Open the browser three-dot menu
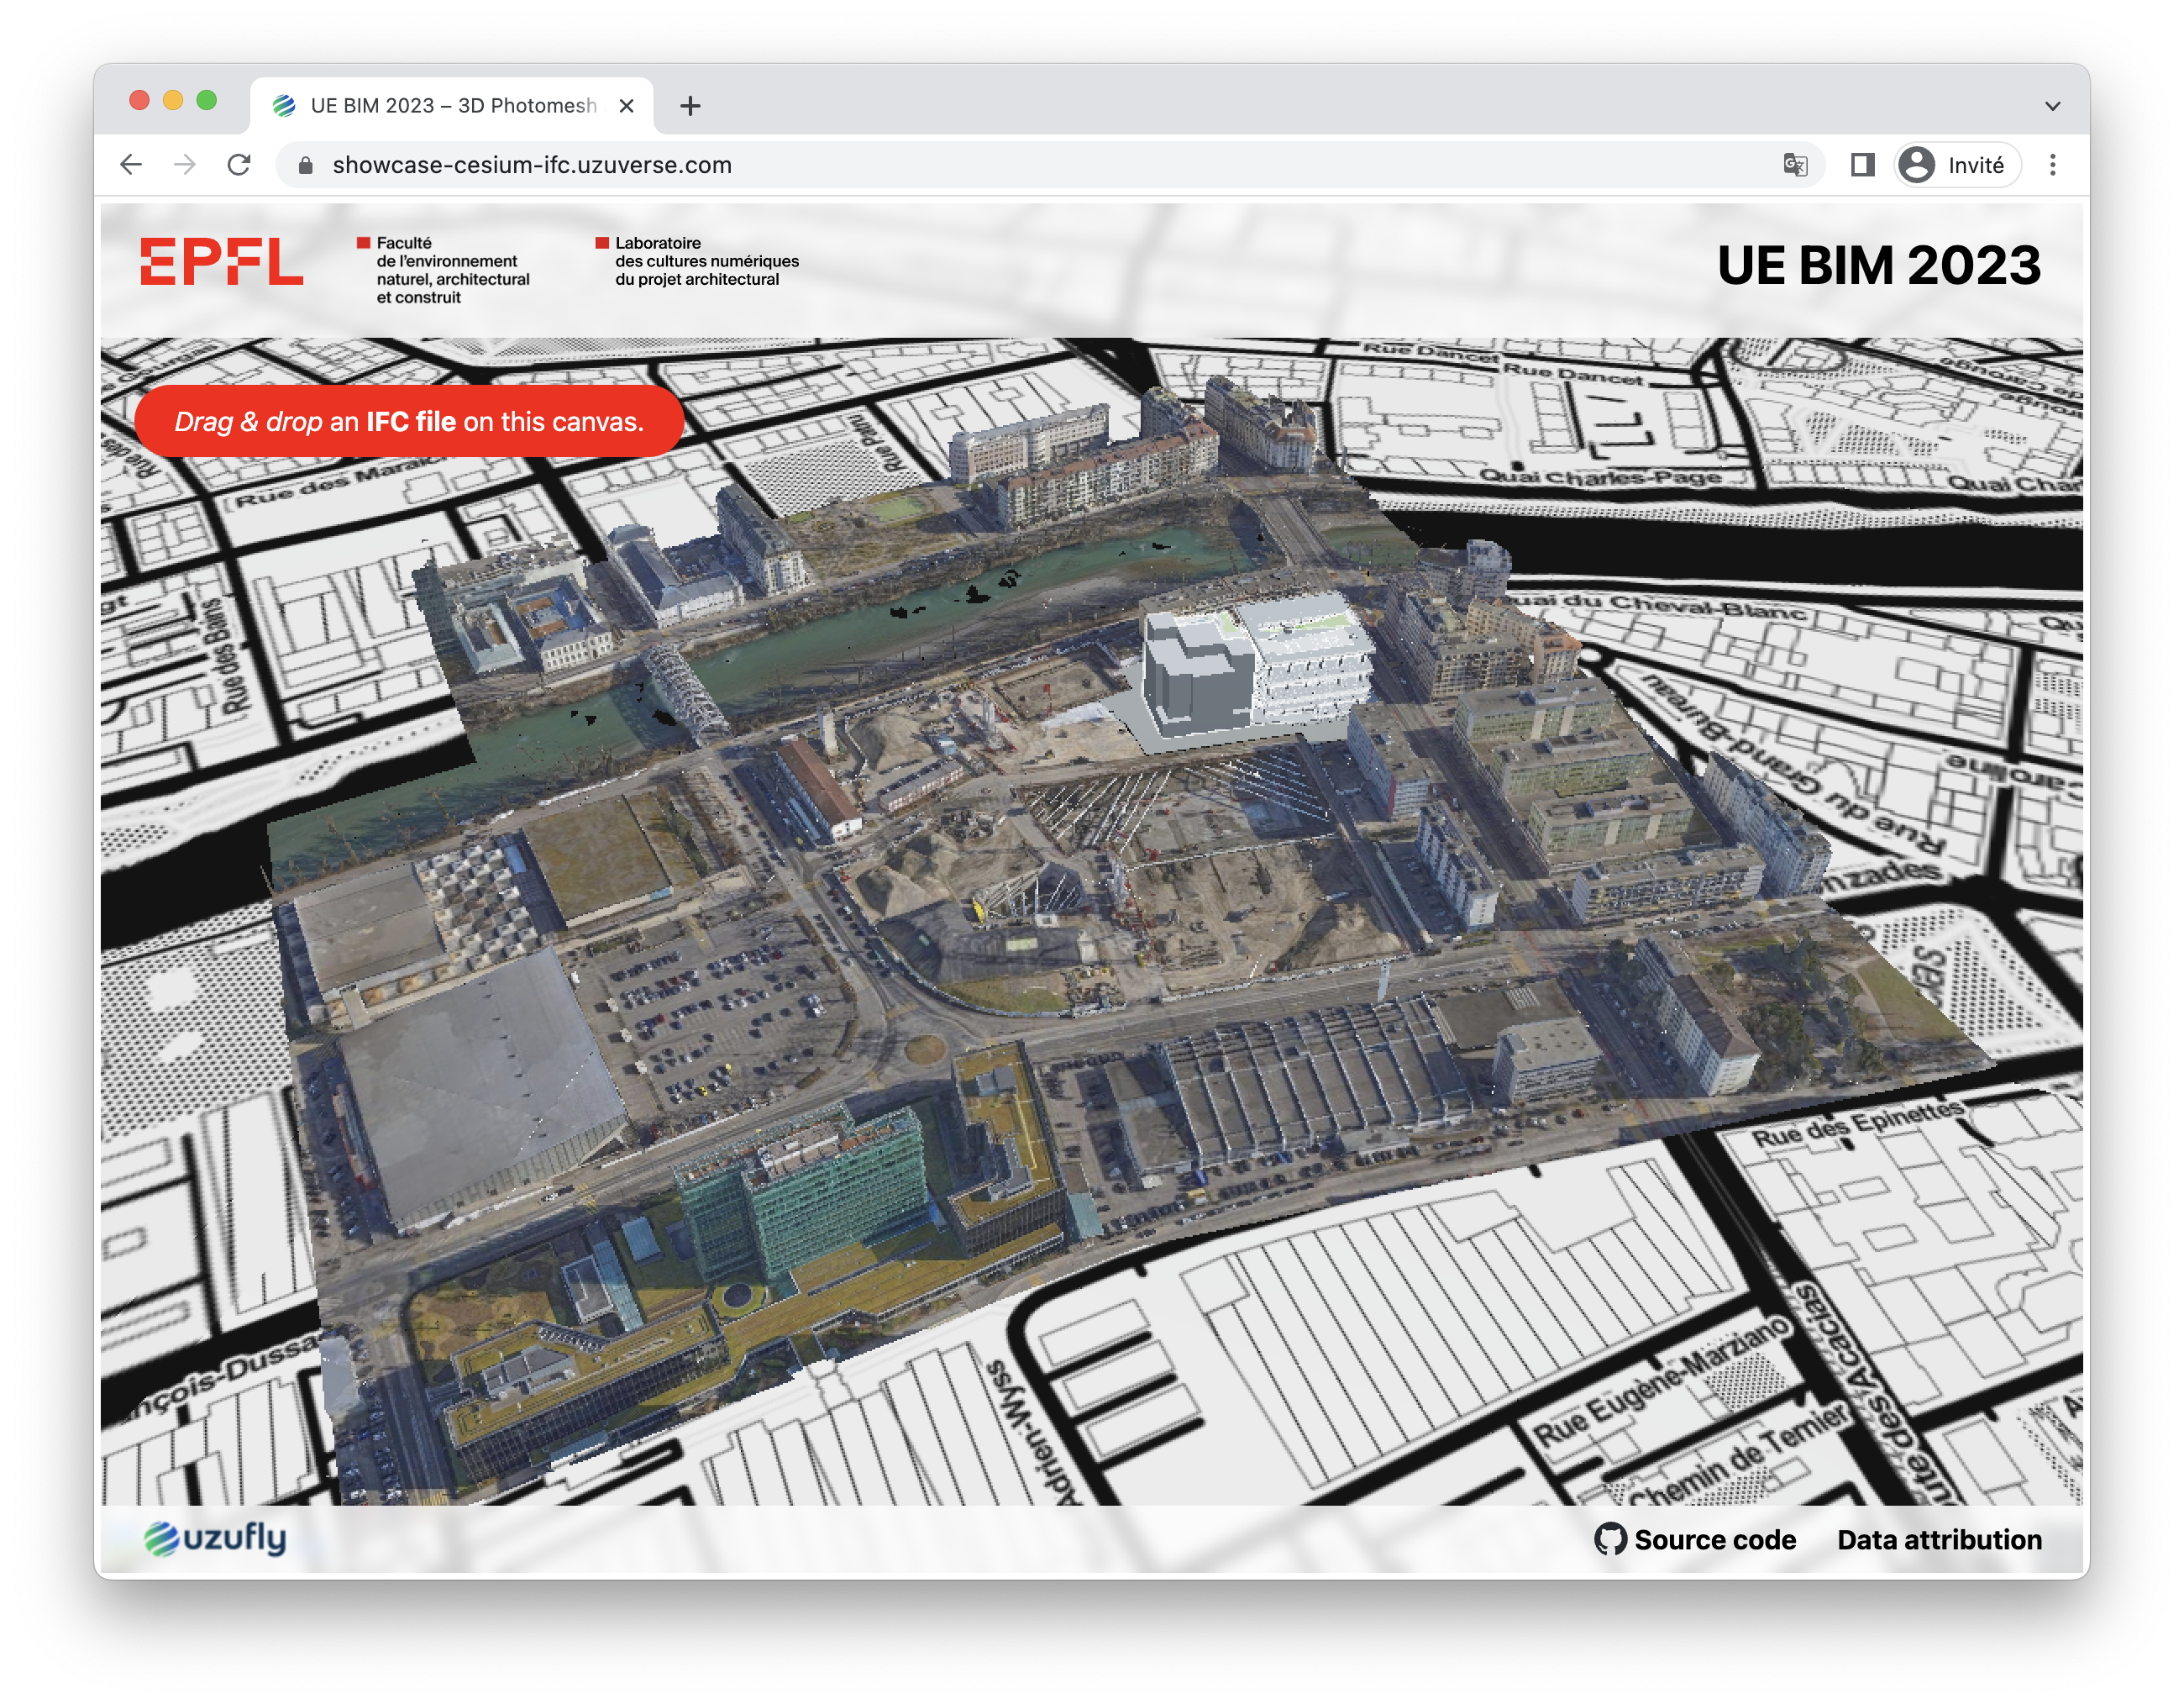The width and height of the screenshot is (2184, 1704). 2052,165
